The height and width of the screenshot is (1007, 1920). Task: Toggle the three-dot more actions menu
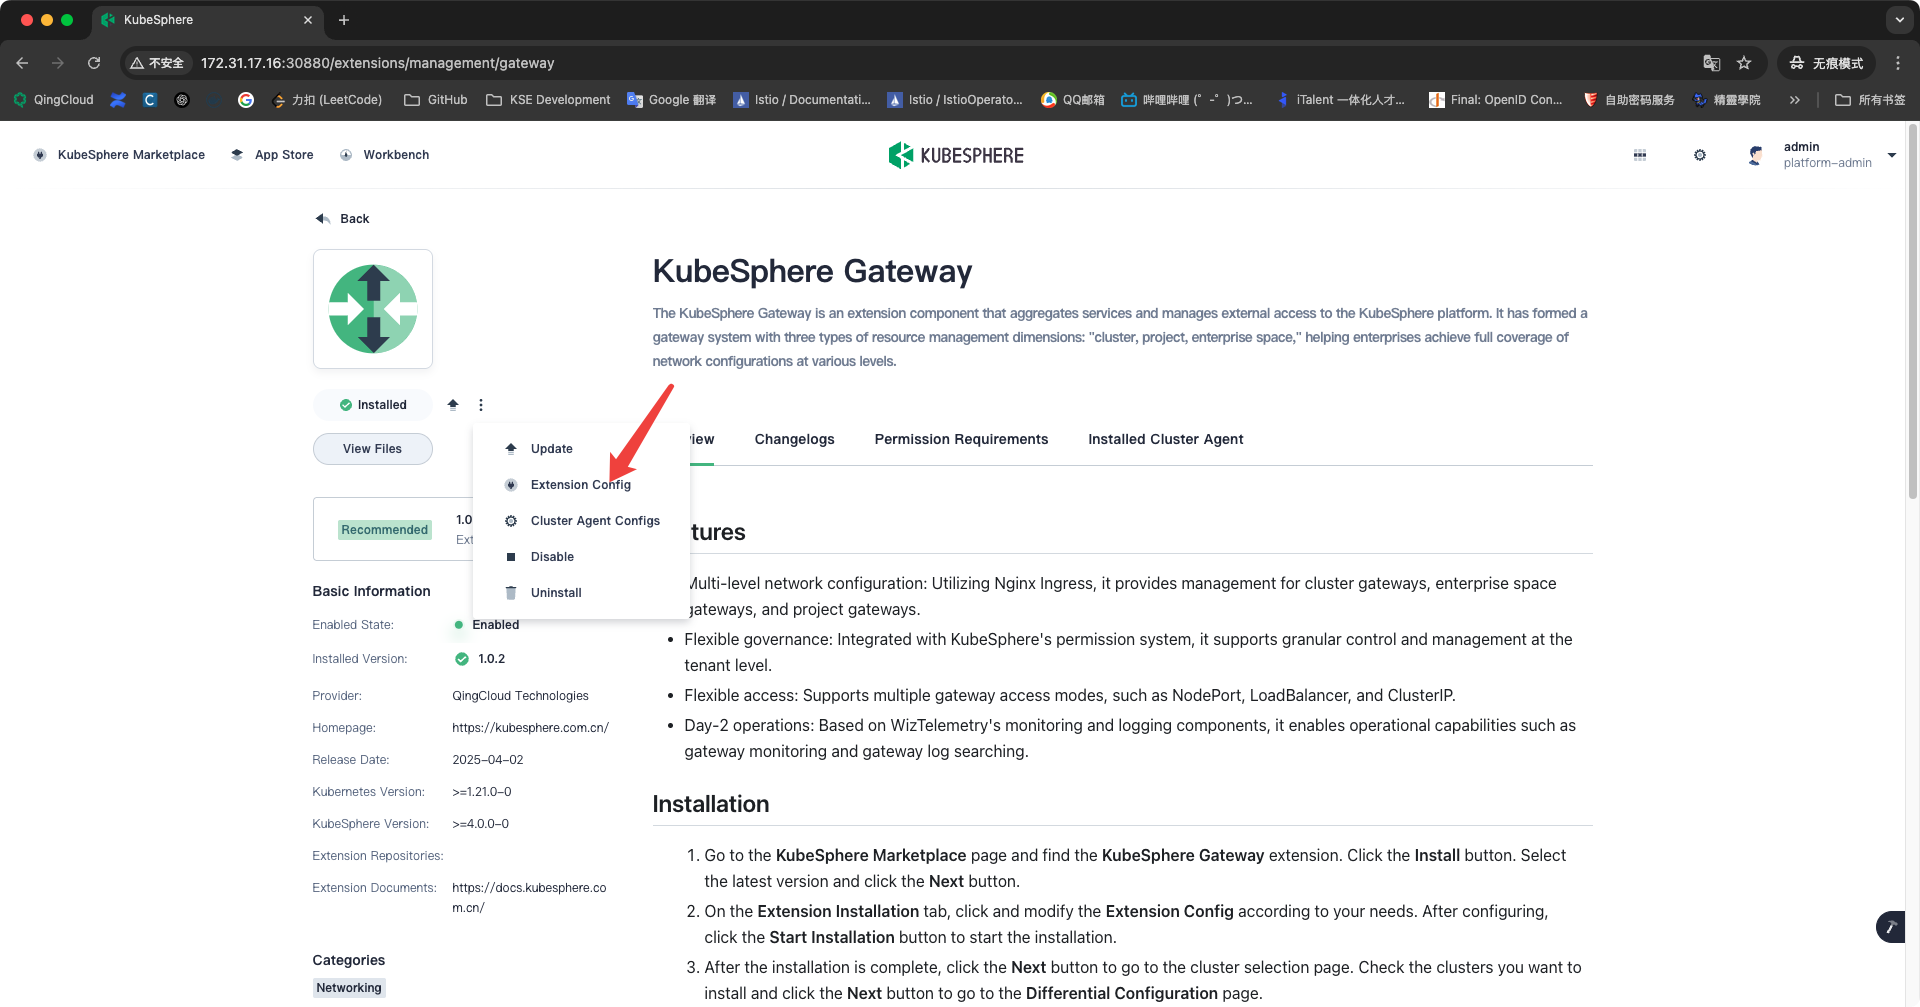481,405
